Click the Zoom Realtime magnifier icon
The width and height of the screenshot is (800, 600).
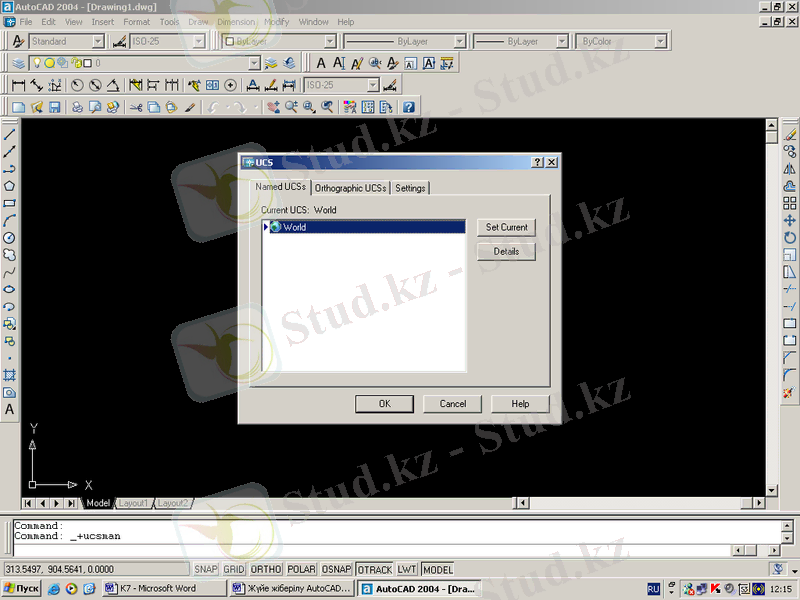pyautogui.click(x=291, y=107)
